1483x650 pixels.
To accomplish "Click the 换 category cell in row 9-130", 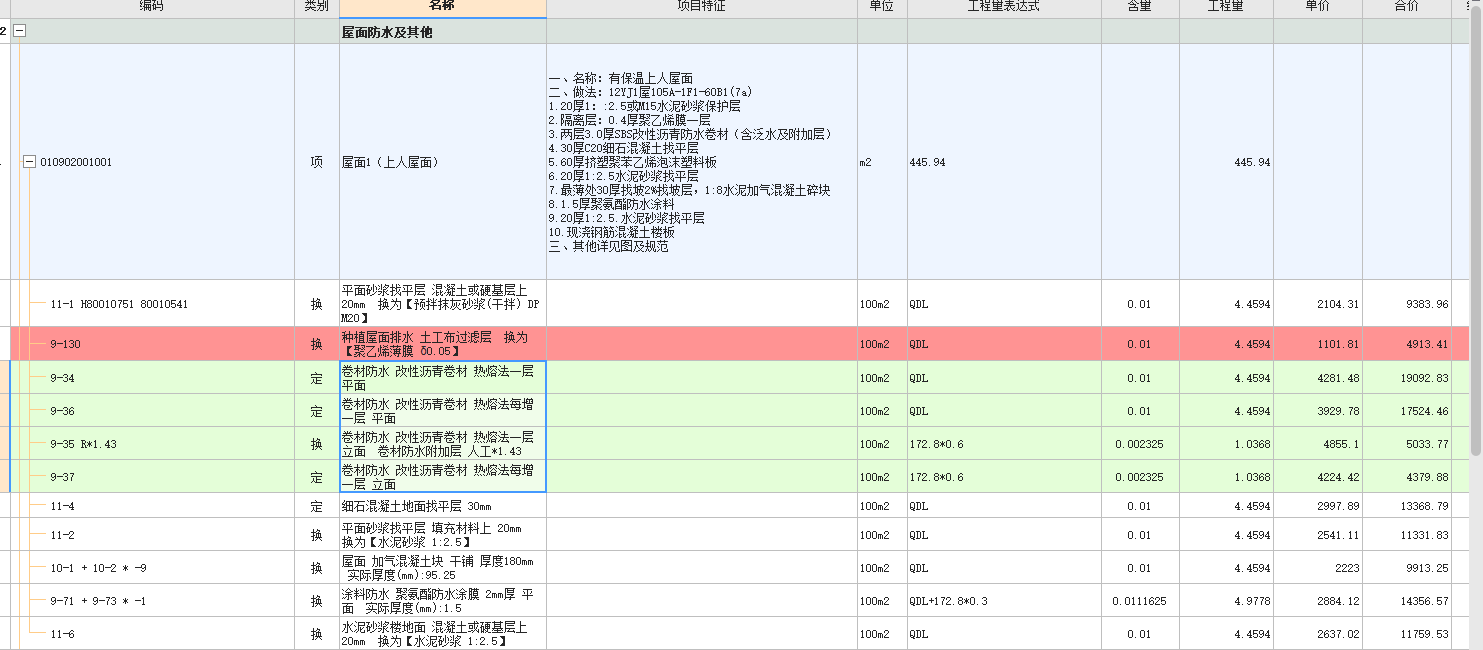I will tap(317, 344).
